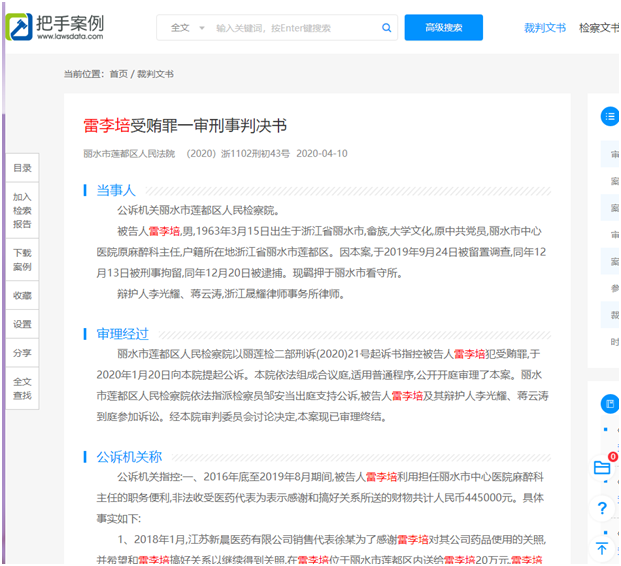
Task: Open 目录 in the left sidebar
Action: (22, 168)
